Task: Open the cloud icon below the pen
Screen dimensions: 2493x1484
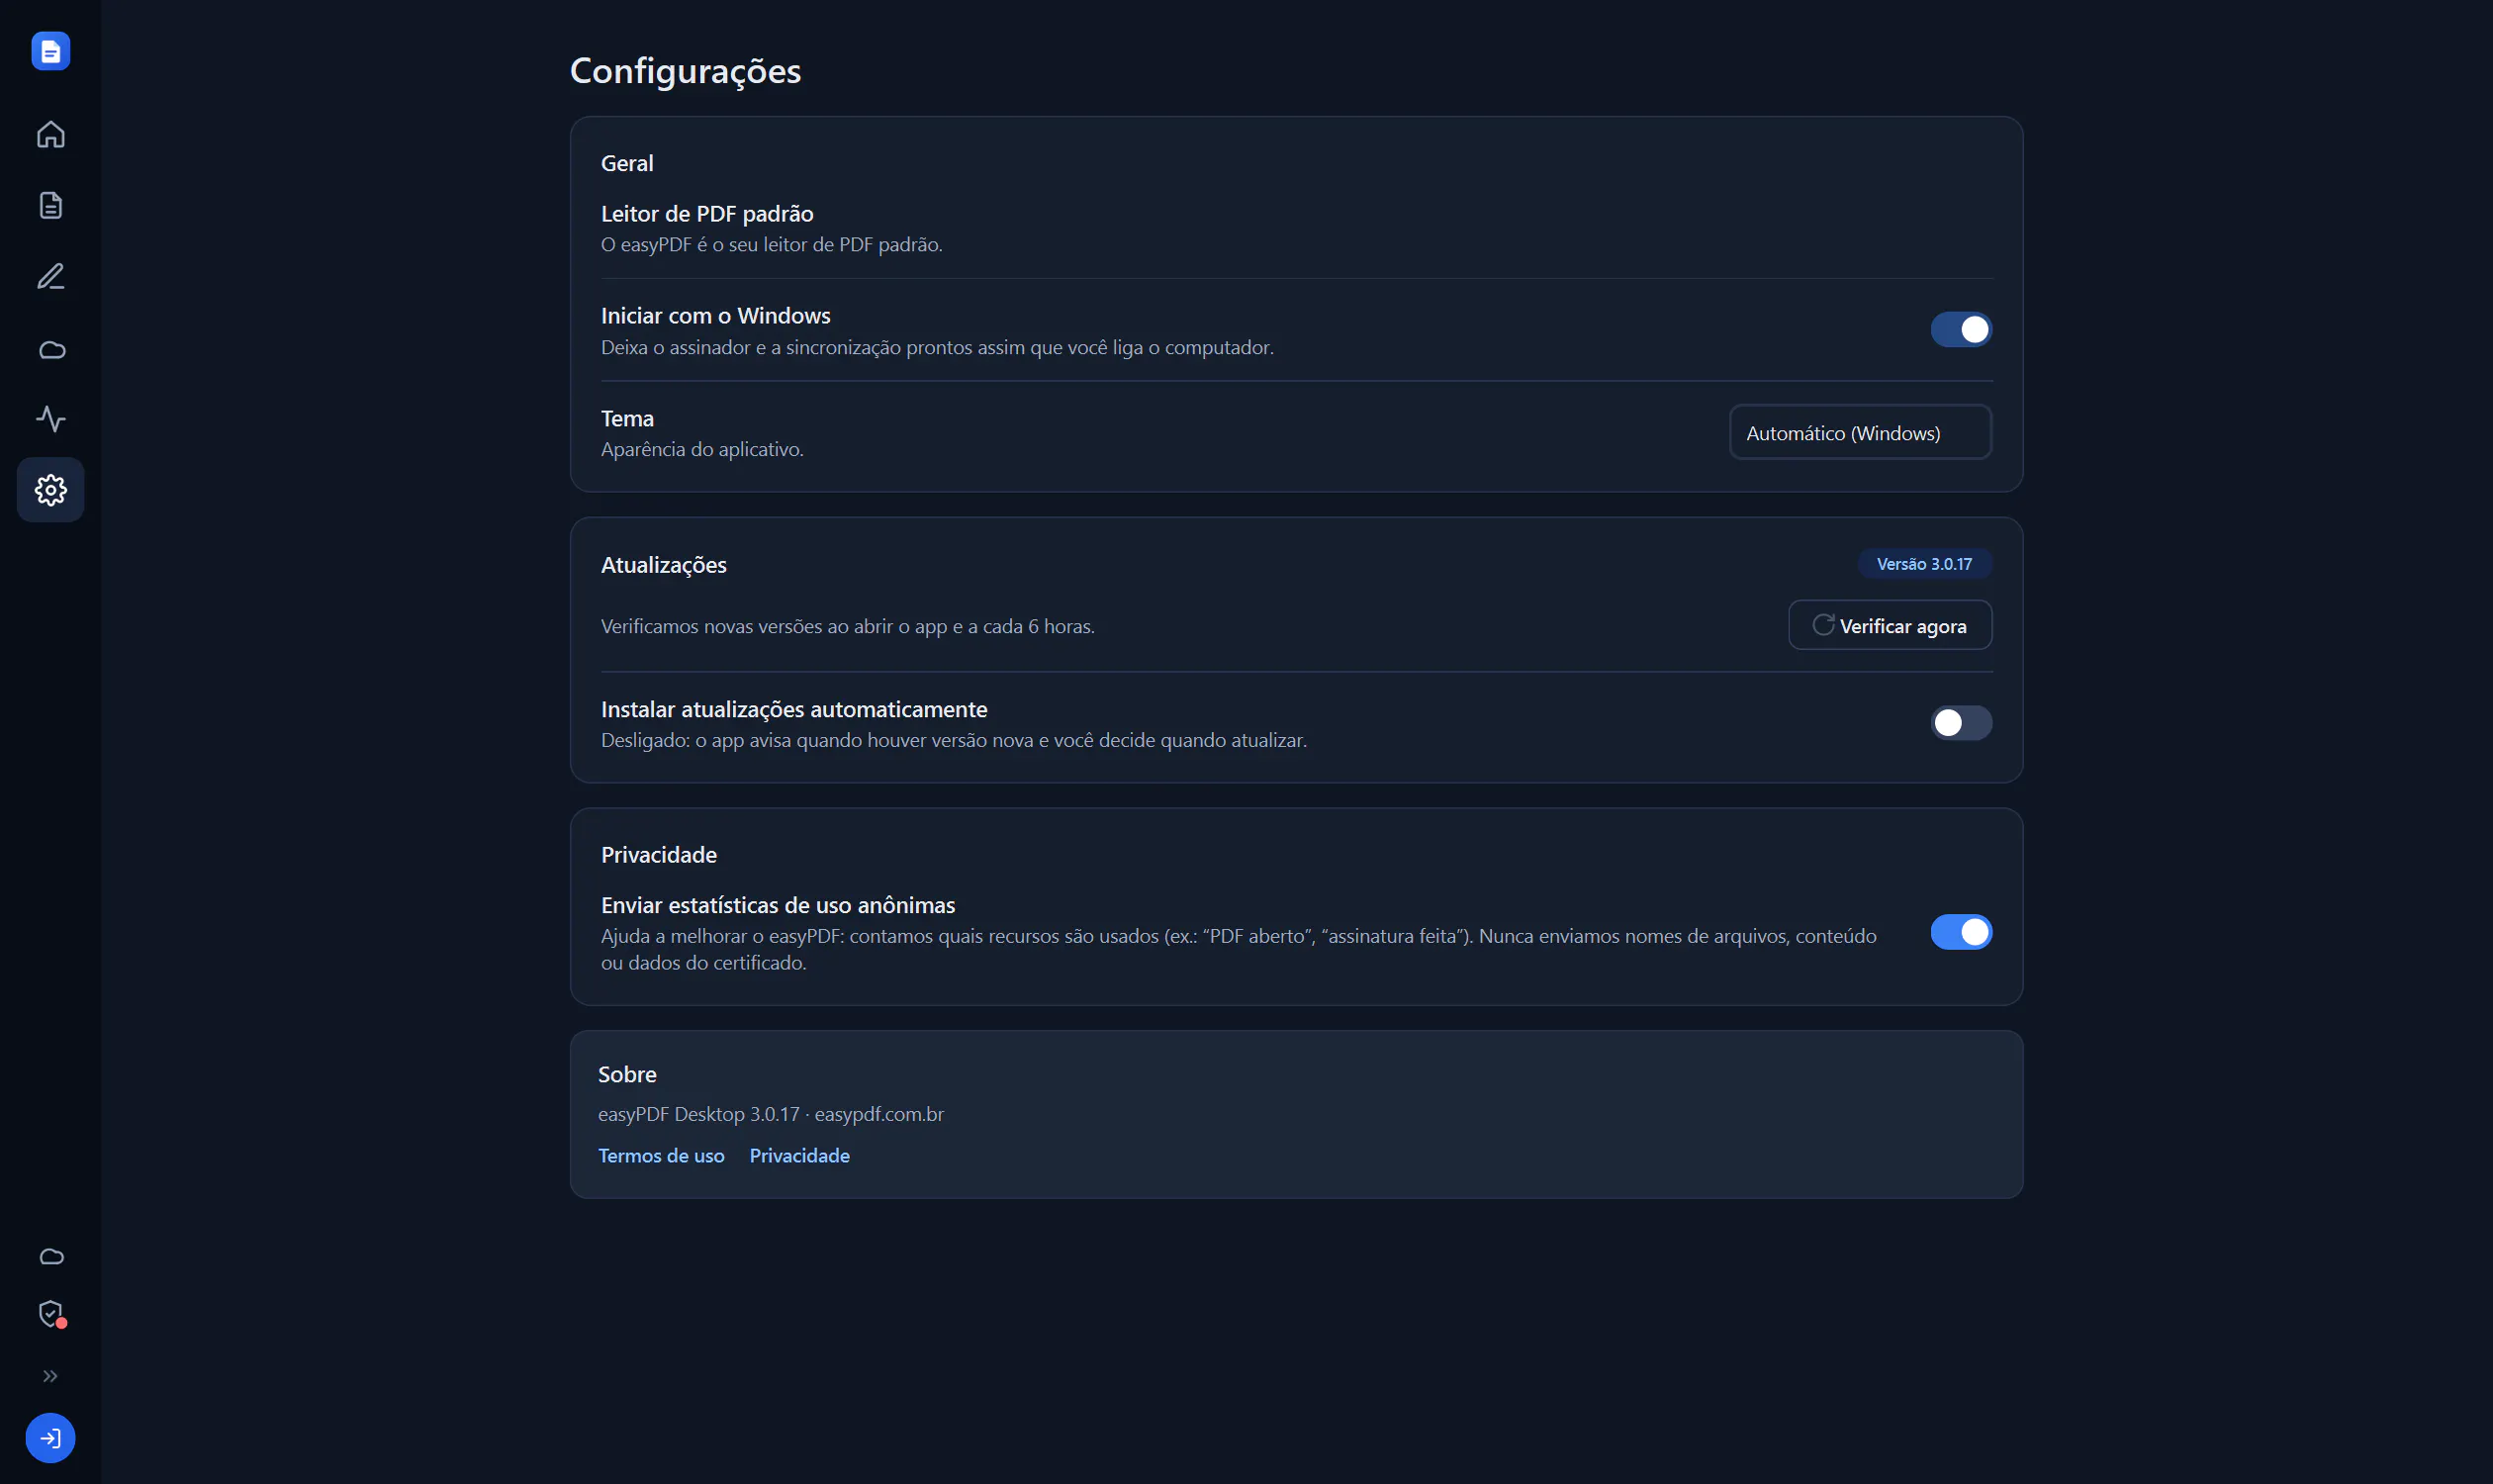Action: [50, 349]
